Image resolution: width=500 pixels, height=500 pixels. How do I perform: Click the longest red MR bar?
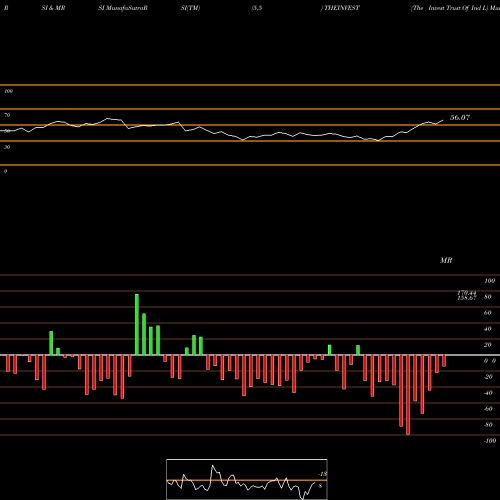408,395
